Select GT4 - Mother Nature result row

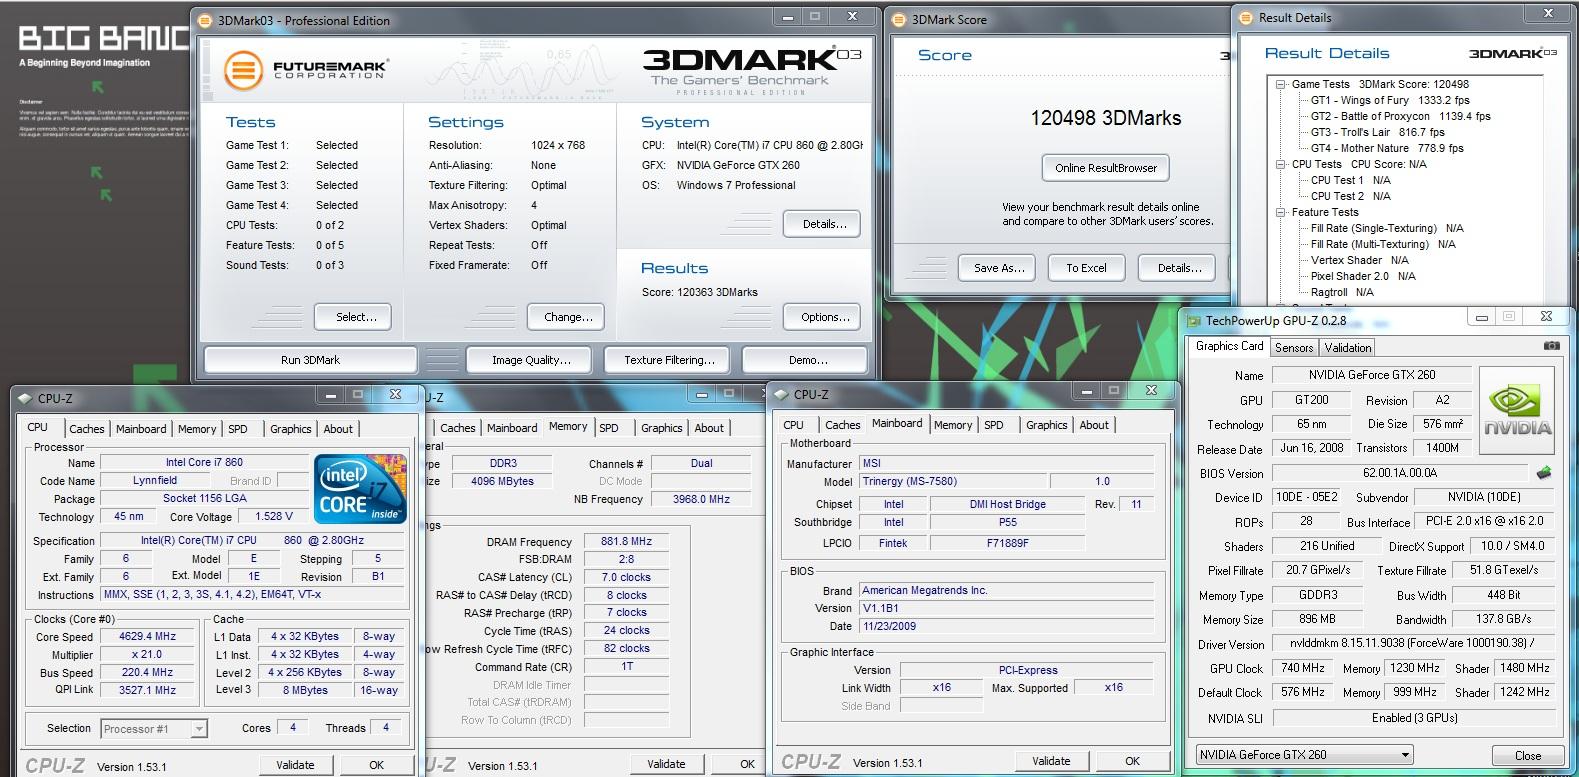pos(1387,148)
